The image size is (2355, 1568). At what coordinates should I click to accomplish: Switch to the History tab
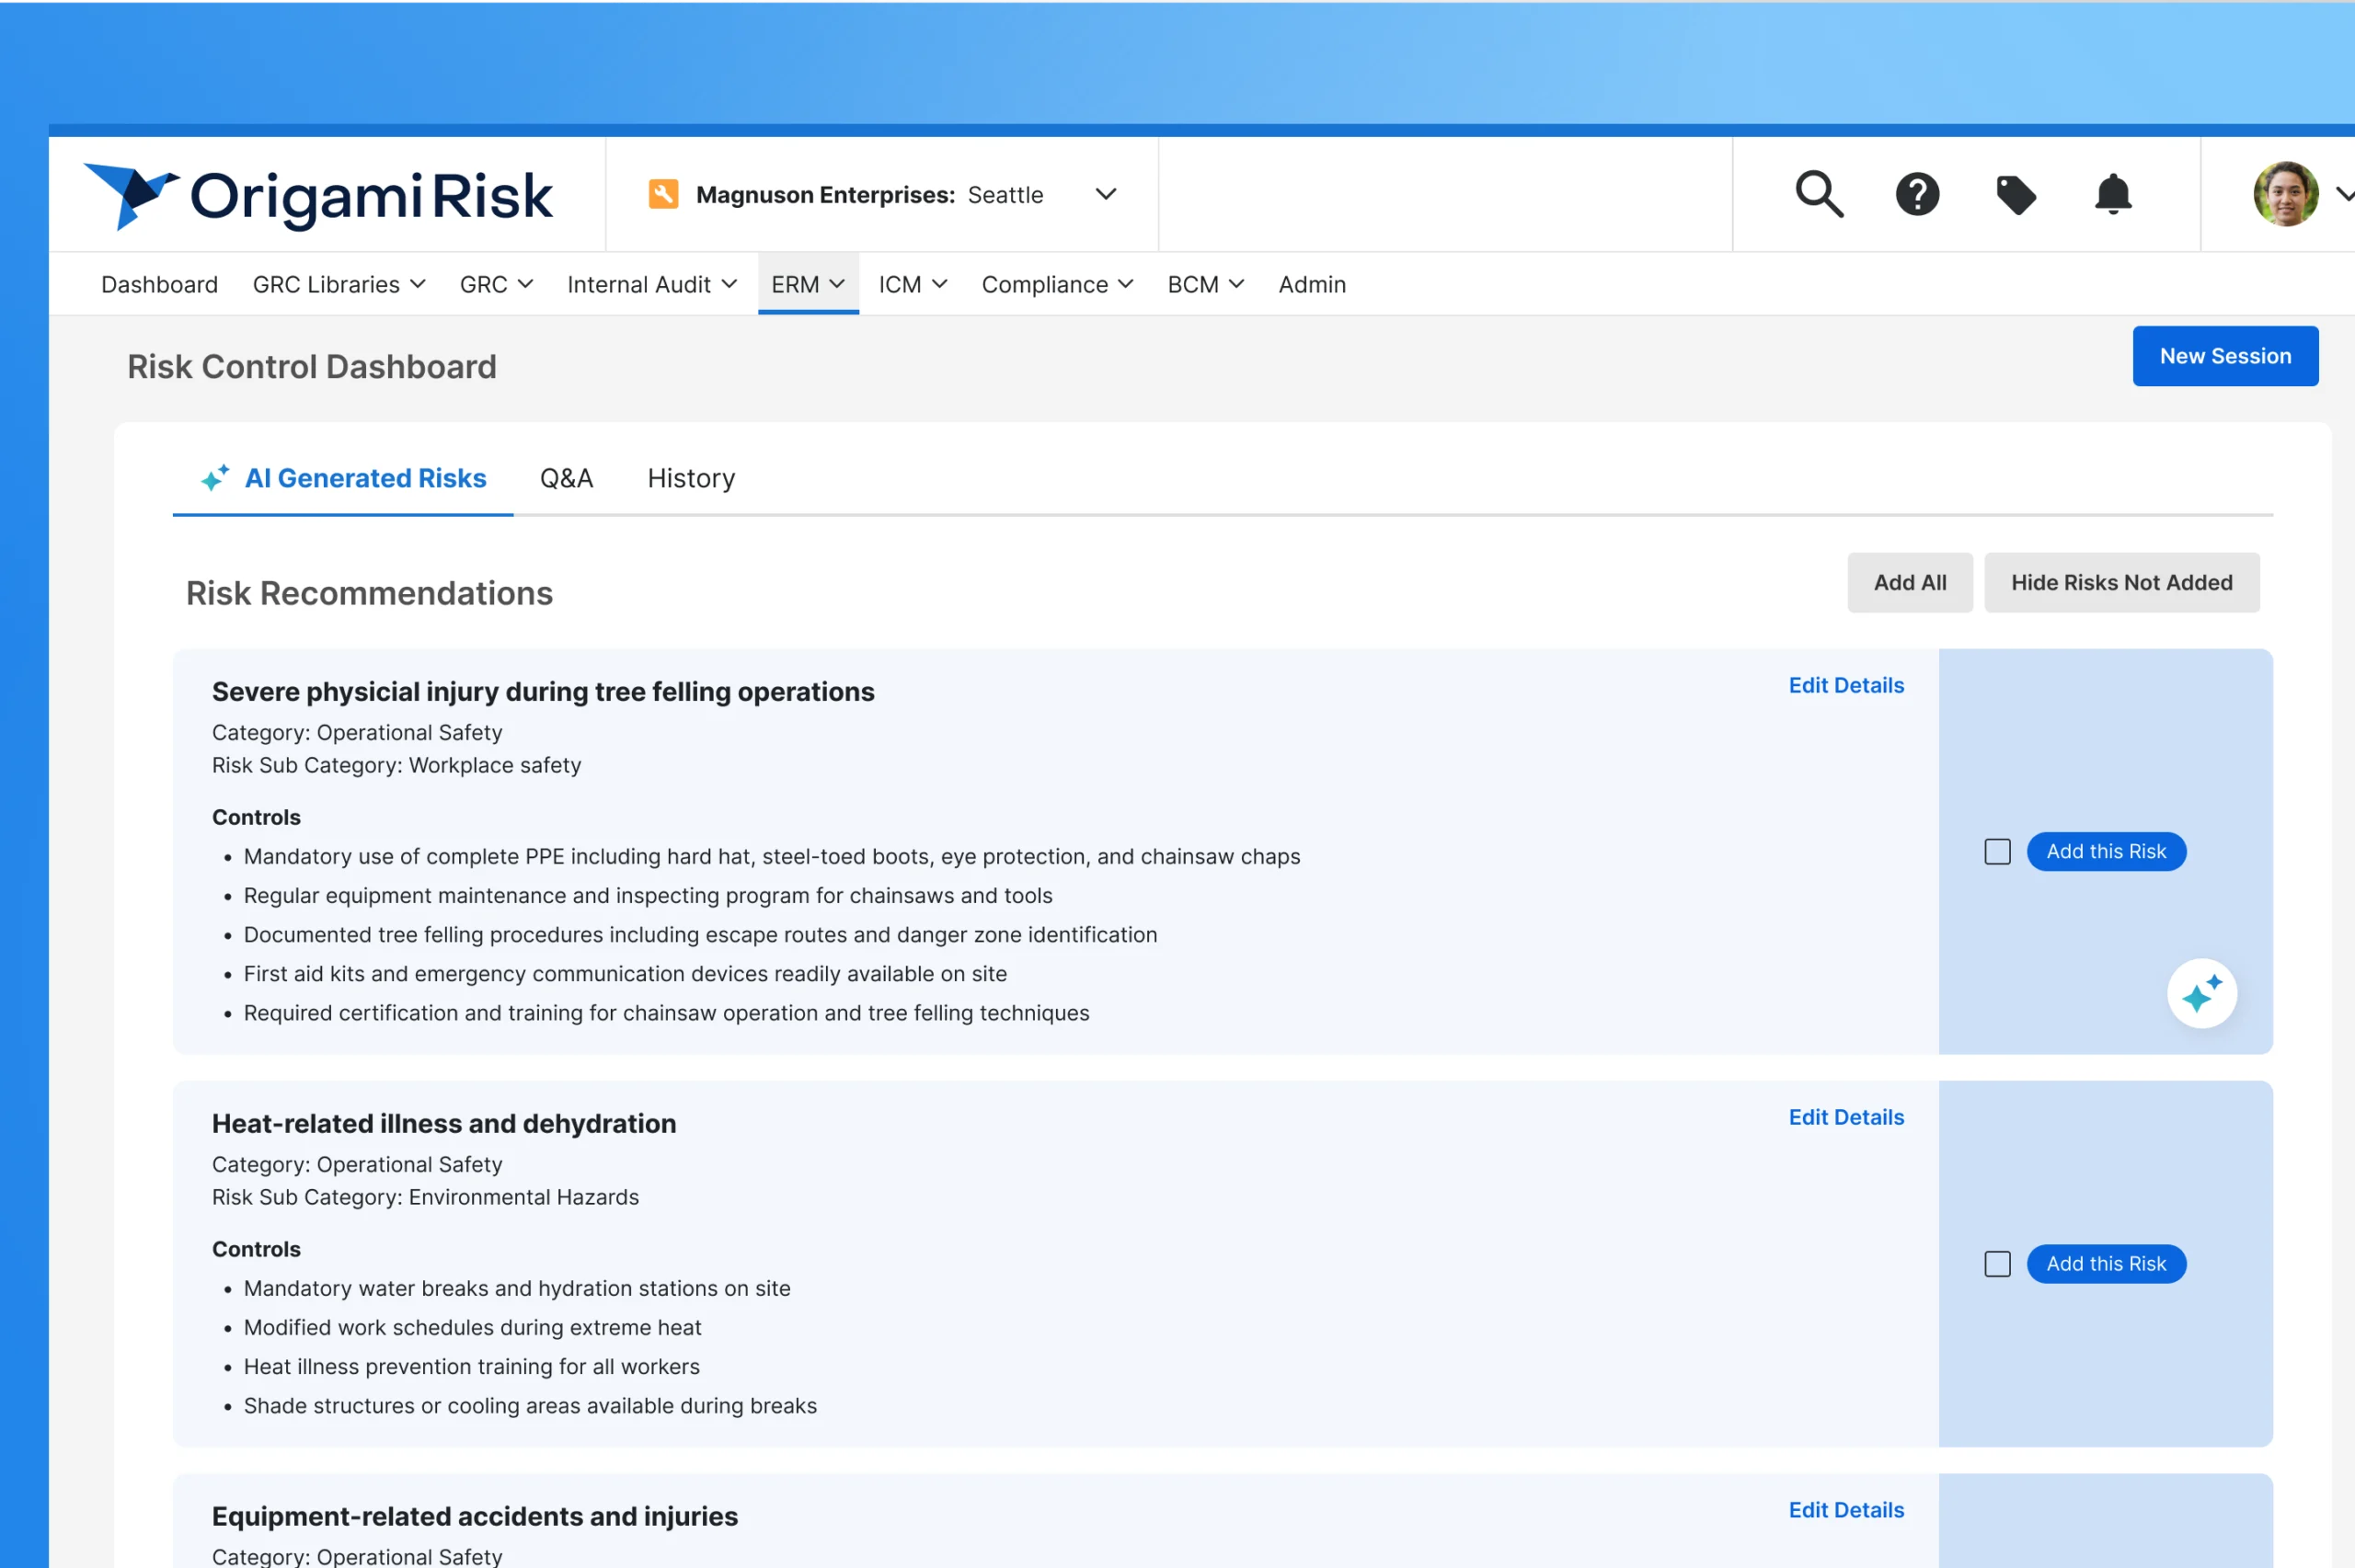(690, 477)
